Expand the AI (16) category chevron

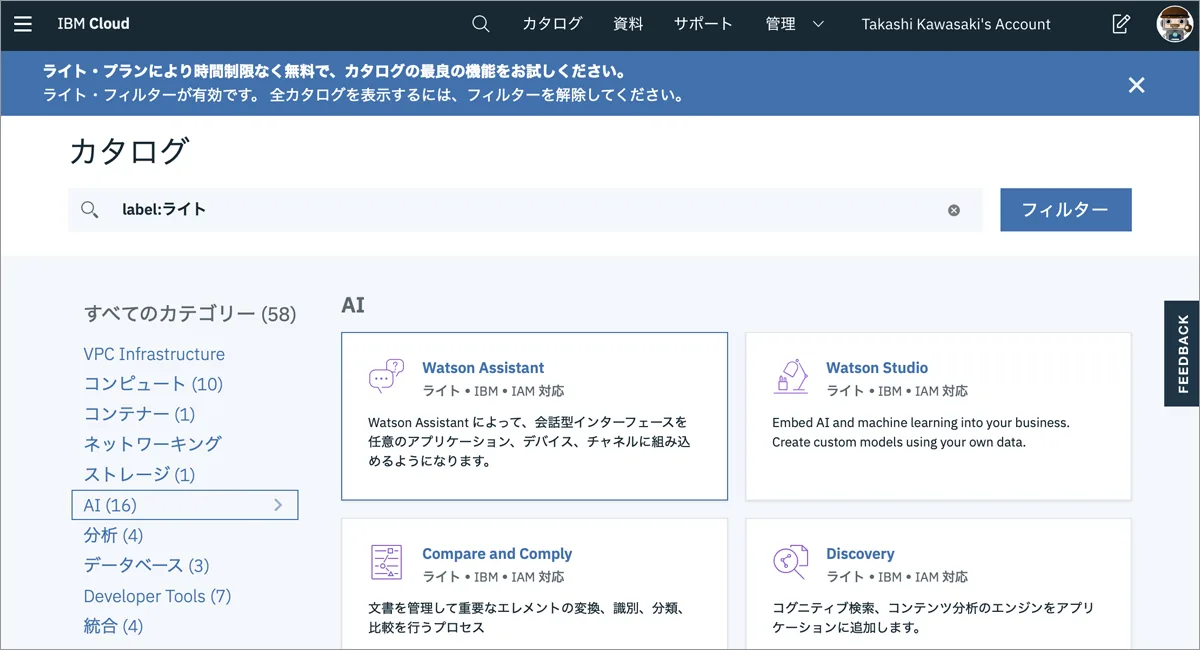pyautogui.click(x=278, y=505)
